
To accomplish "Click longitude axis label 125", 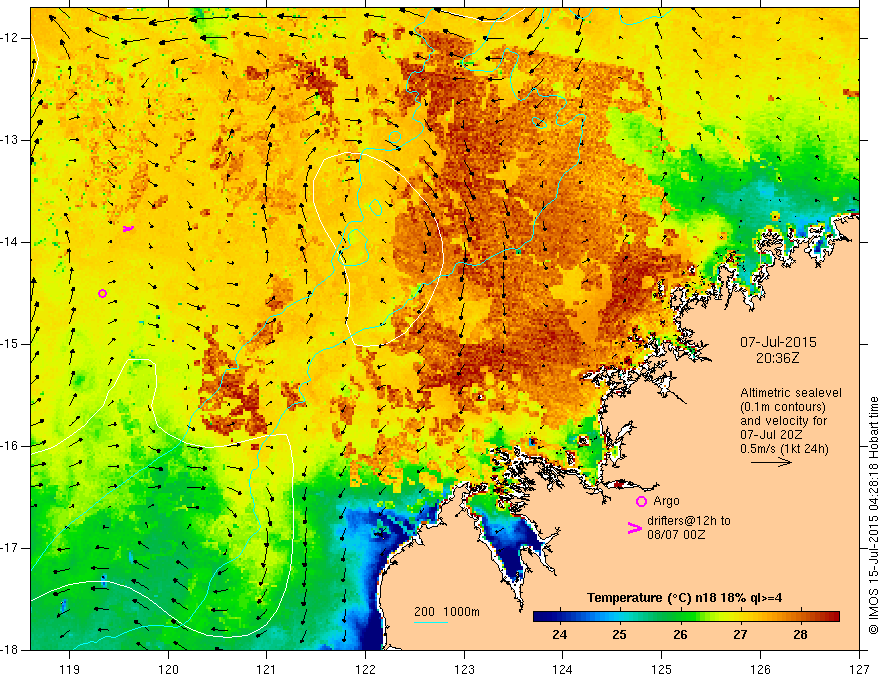I will point(662,669).
